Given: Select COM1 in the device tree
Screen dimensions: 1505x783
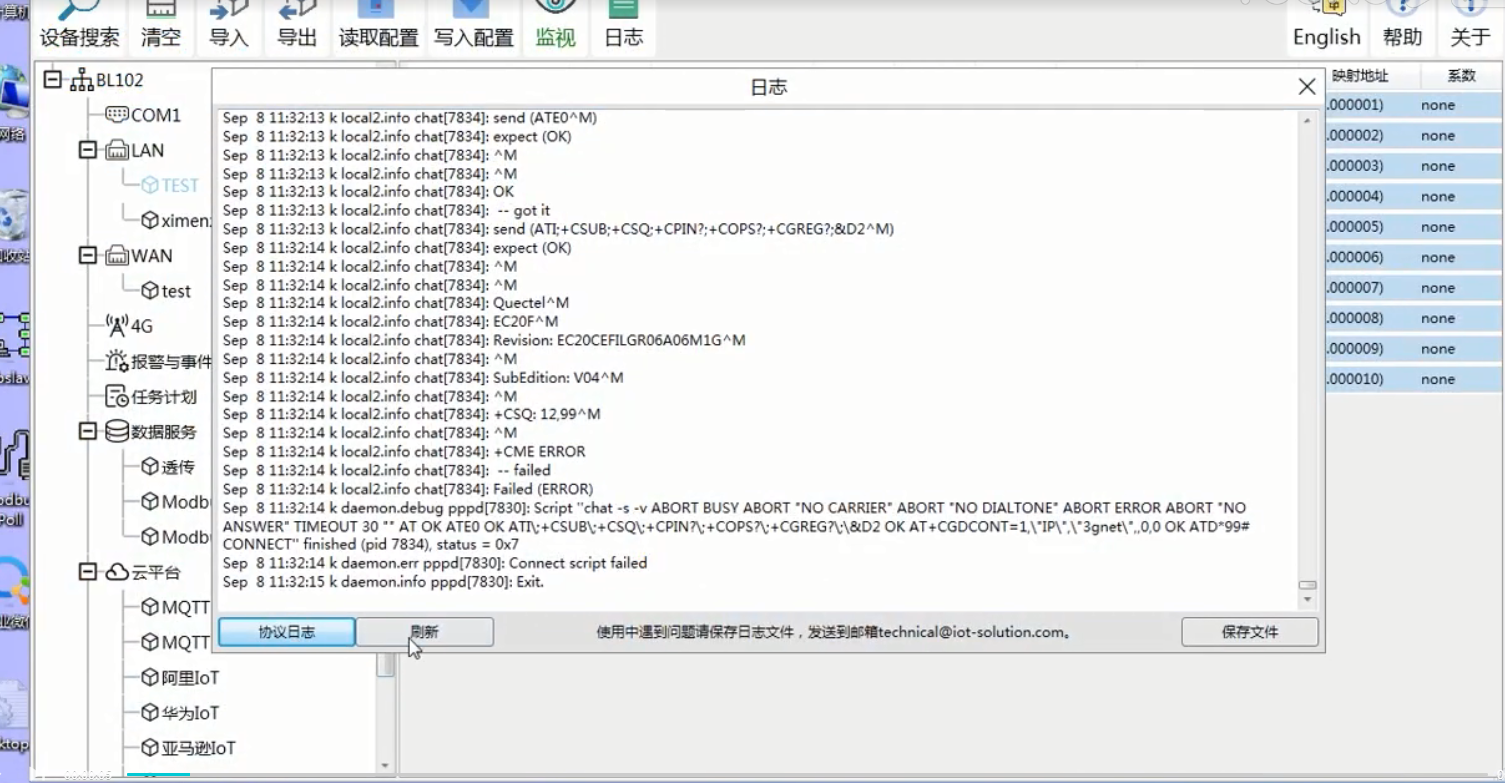Looking at the screenshot, I should (155, 115).
